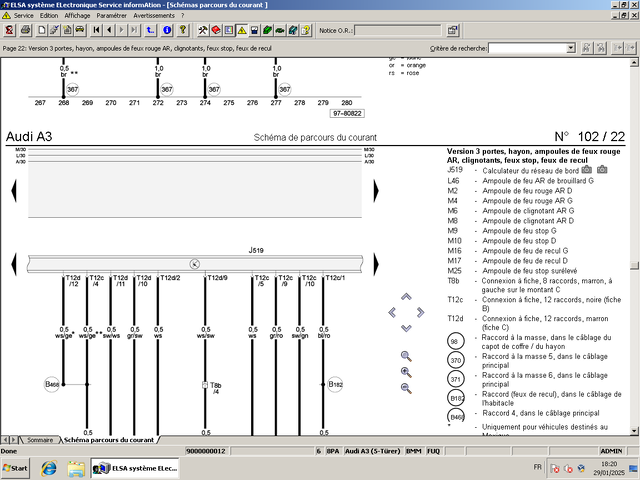Click the zoom-in magnifier icon
The image size is (640, 480).
pos(406,372)
